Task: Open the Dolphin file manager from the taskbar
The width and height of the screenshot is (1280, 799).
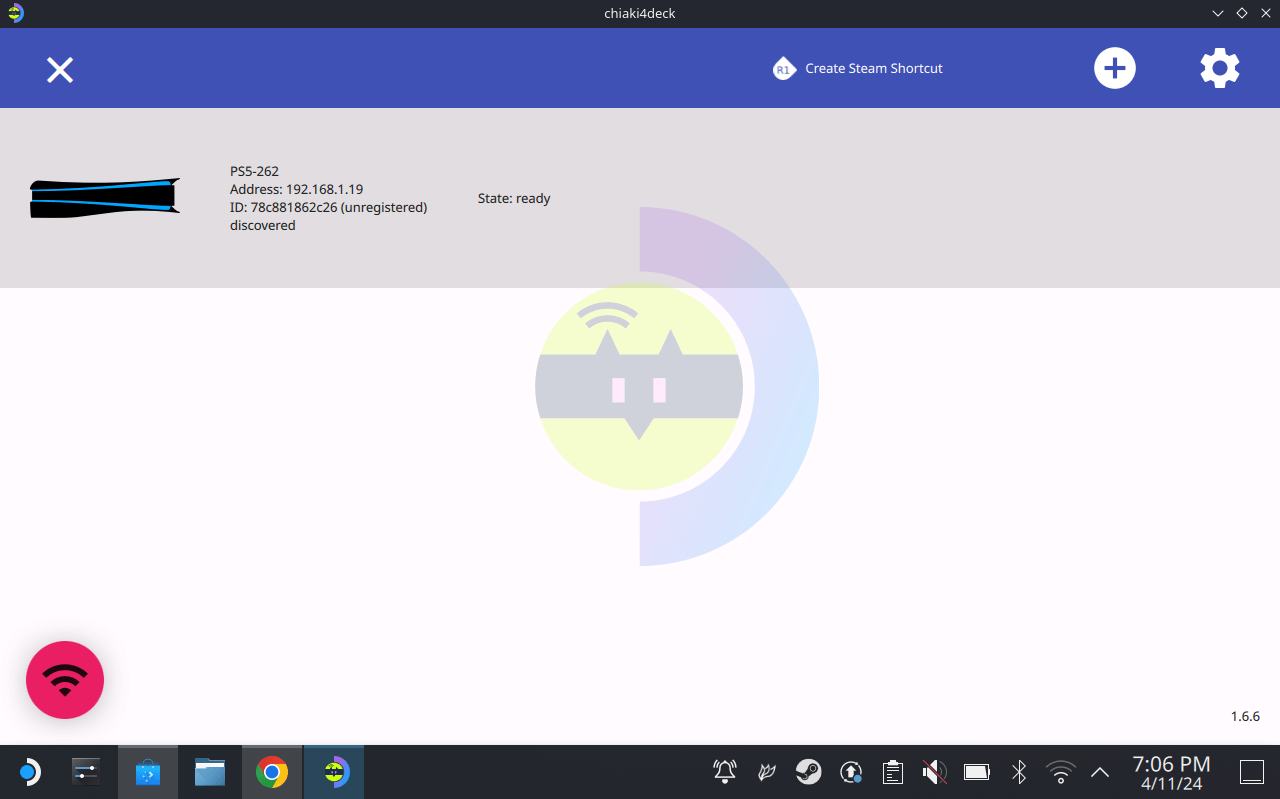Action: pos(210,772)
